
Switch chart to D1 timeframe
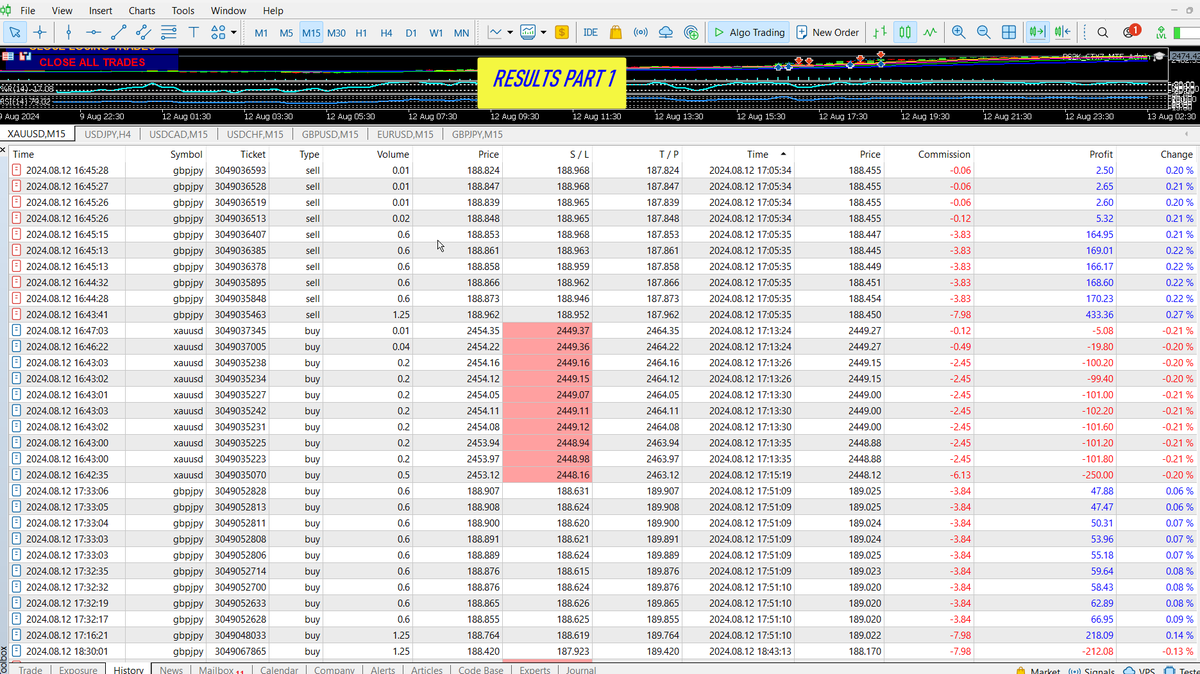tap(411, 33)
